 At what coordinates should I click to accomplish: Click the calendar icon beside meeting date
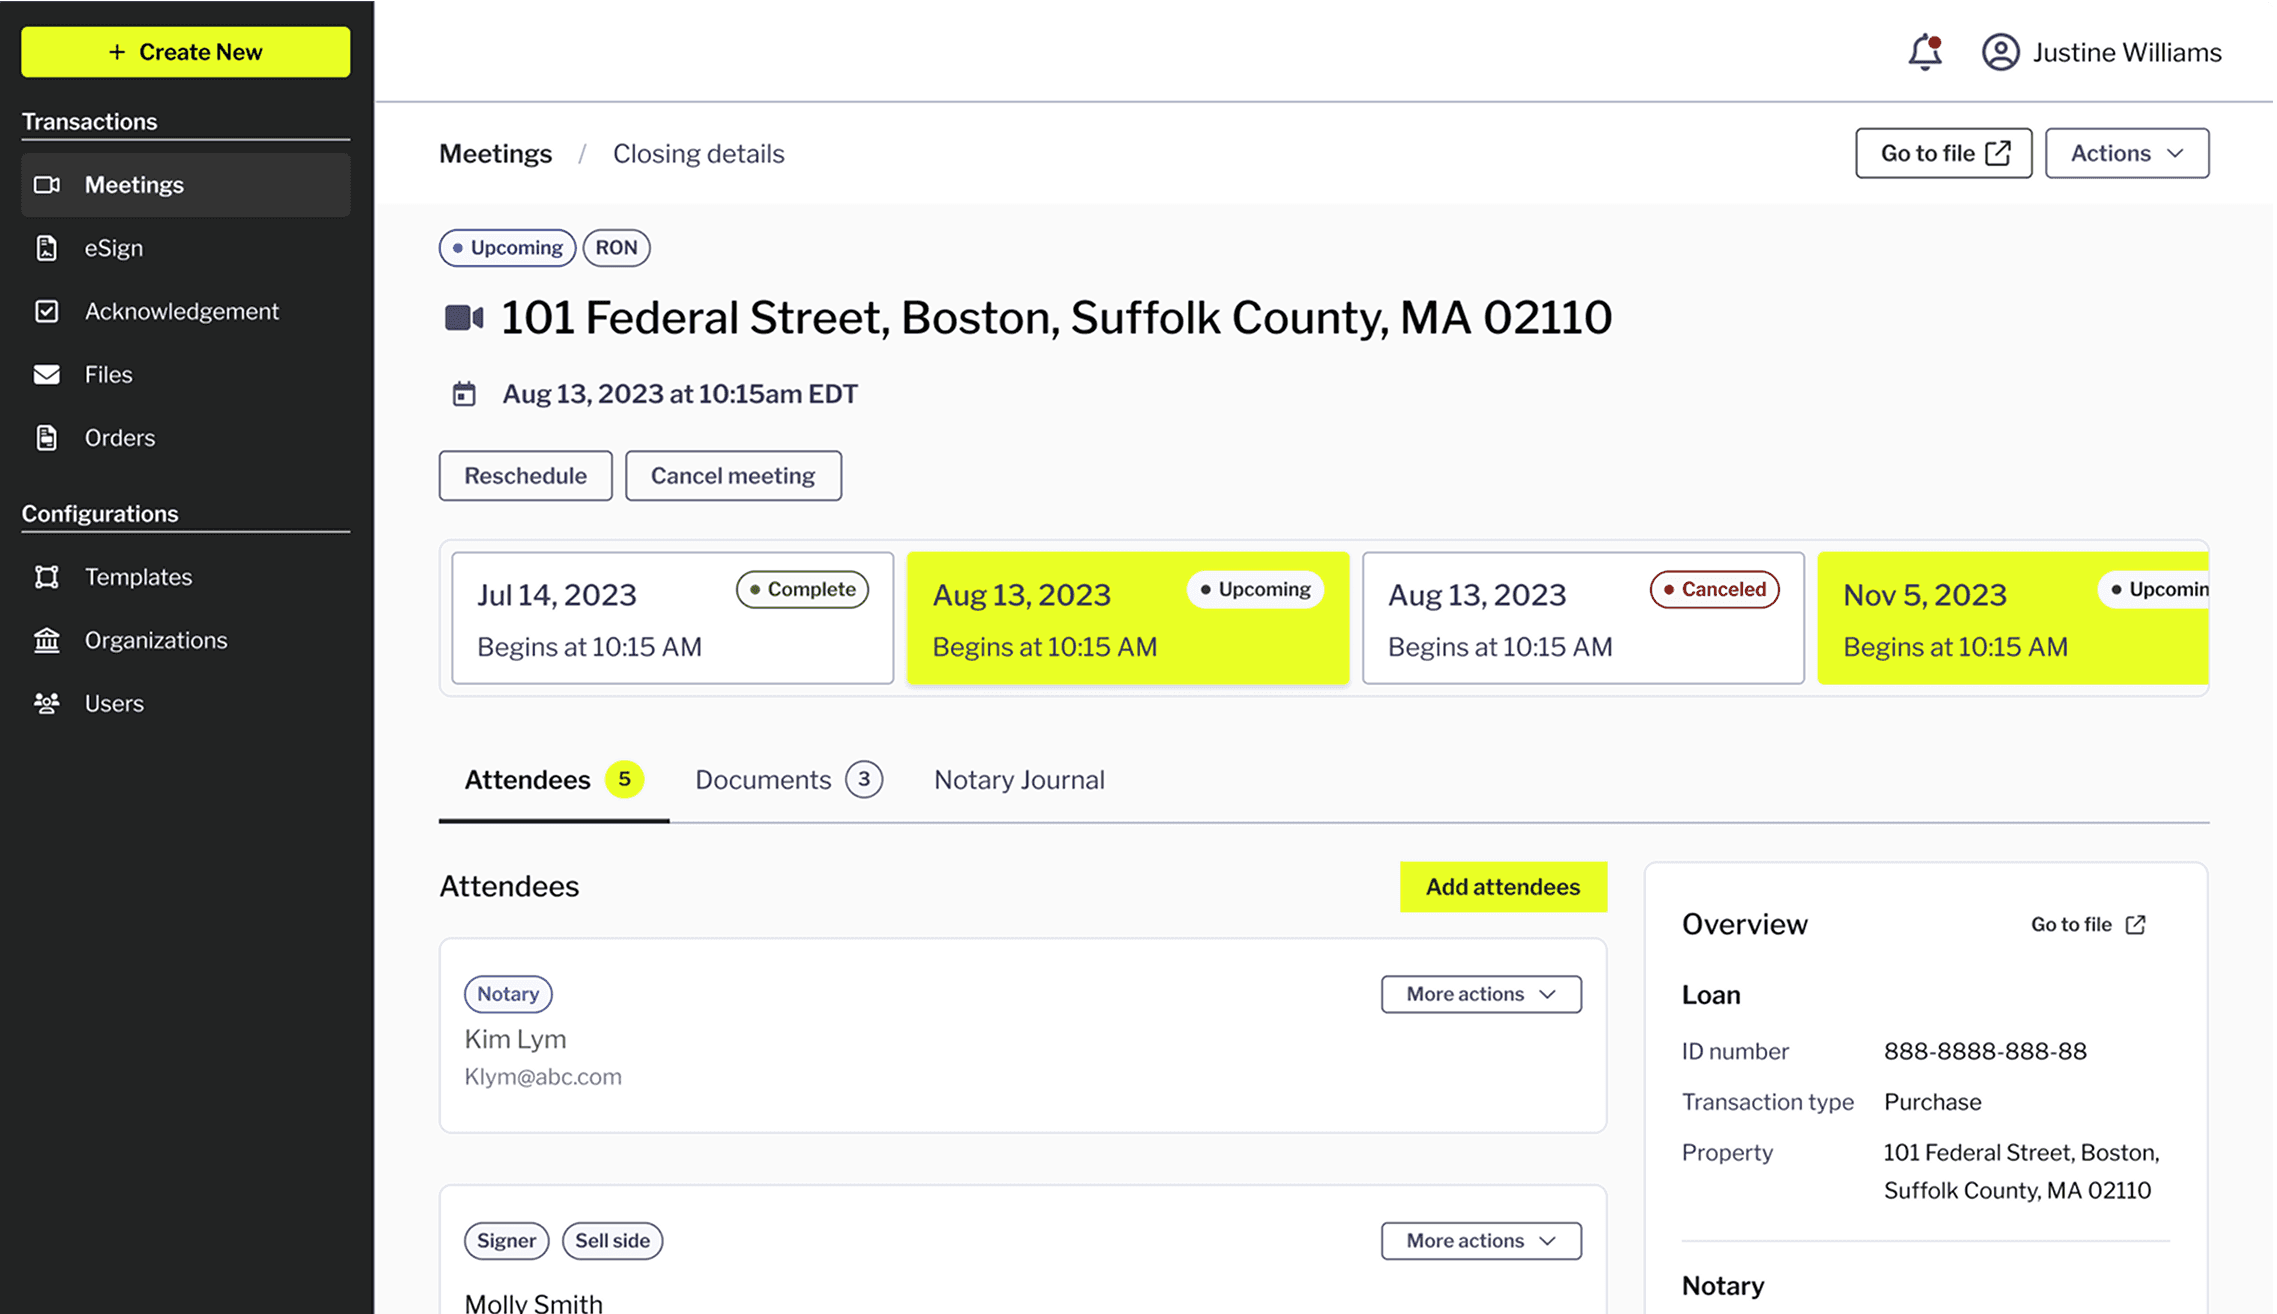coord(464,394)
